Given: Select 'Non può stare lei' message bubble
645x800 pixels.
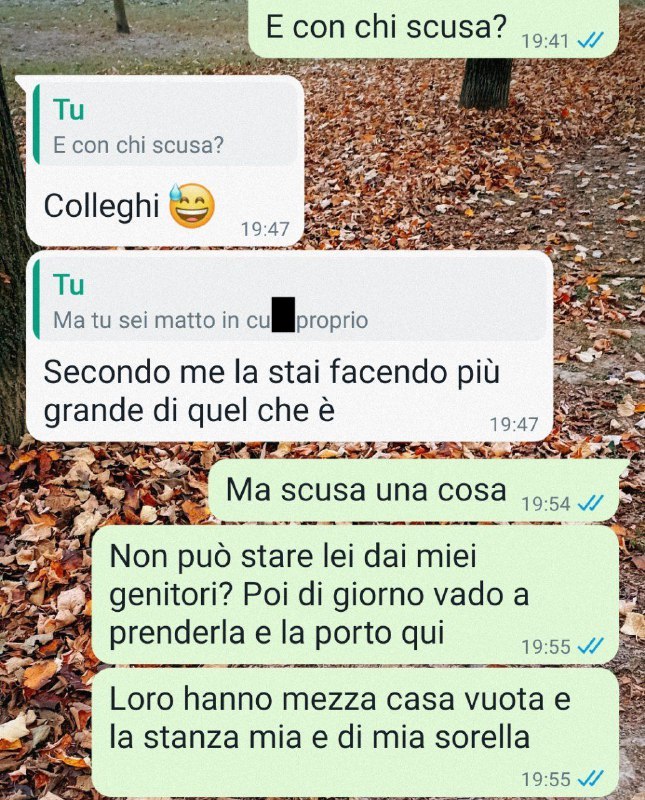Looking at the screenshot, I should [356, 595].
